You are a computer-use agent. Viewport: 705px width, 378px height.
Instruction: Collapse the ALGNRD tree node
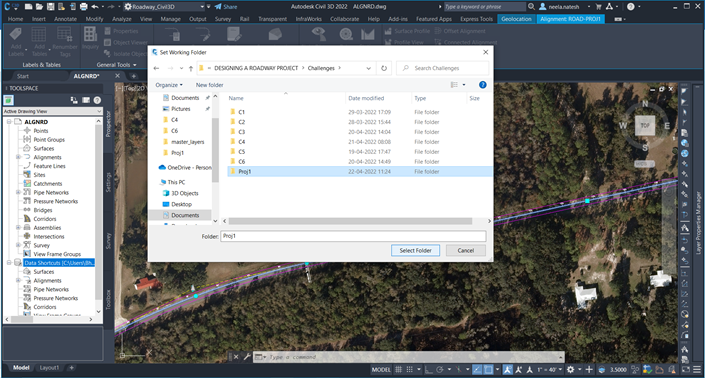click(x=9, y=122)
